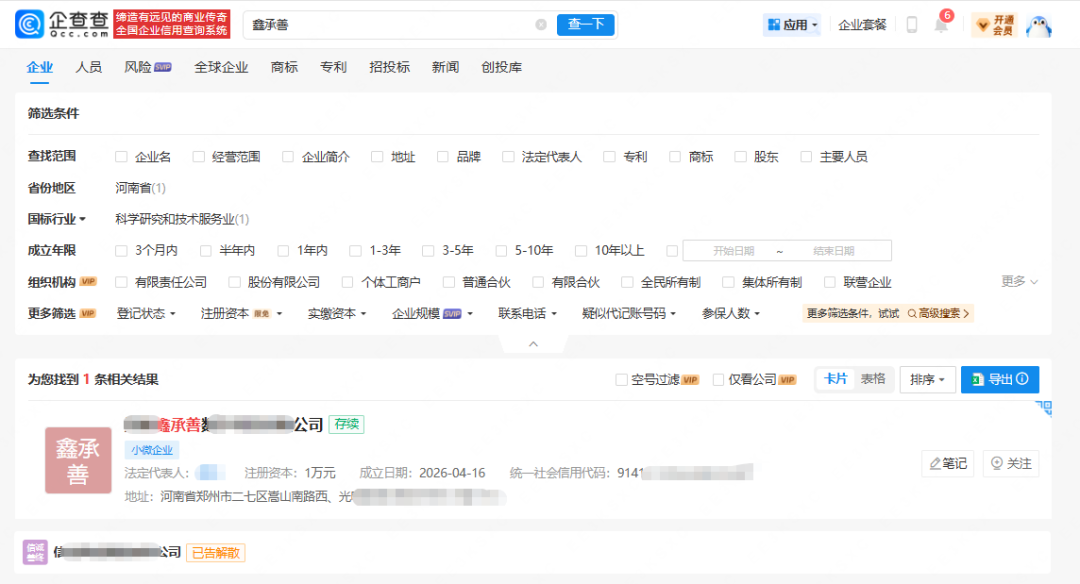Open the 疑似代记账号码 dropdown
The height and width of the screenshot is (584, 1080).
(x=629, y=313)
